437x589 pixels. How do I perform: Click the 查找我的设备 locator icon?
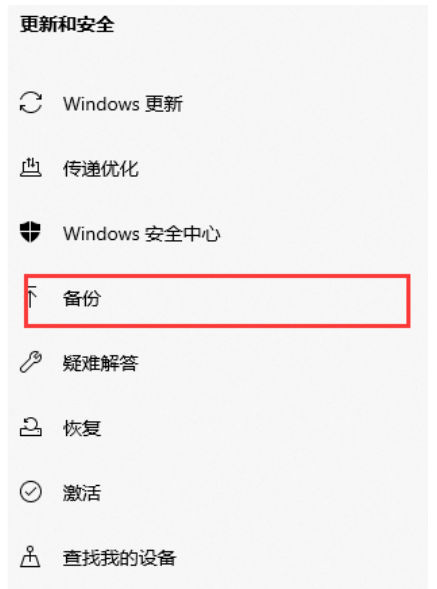(30, 556)
